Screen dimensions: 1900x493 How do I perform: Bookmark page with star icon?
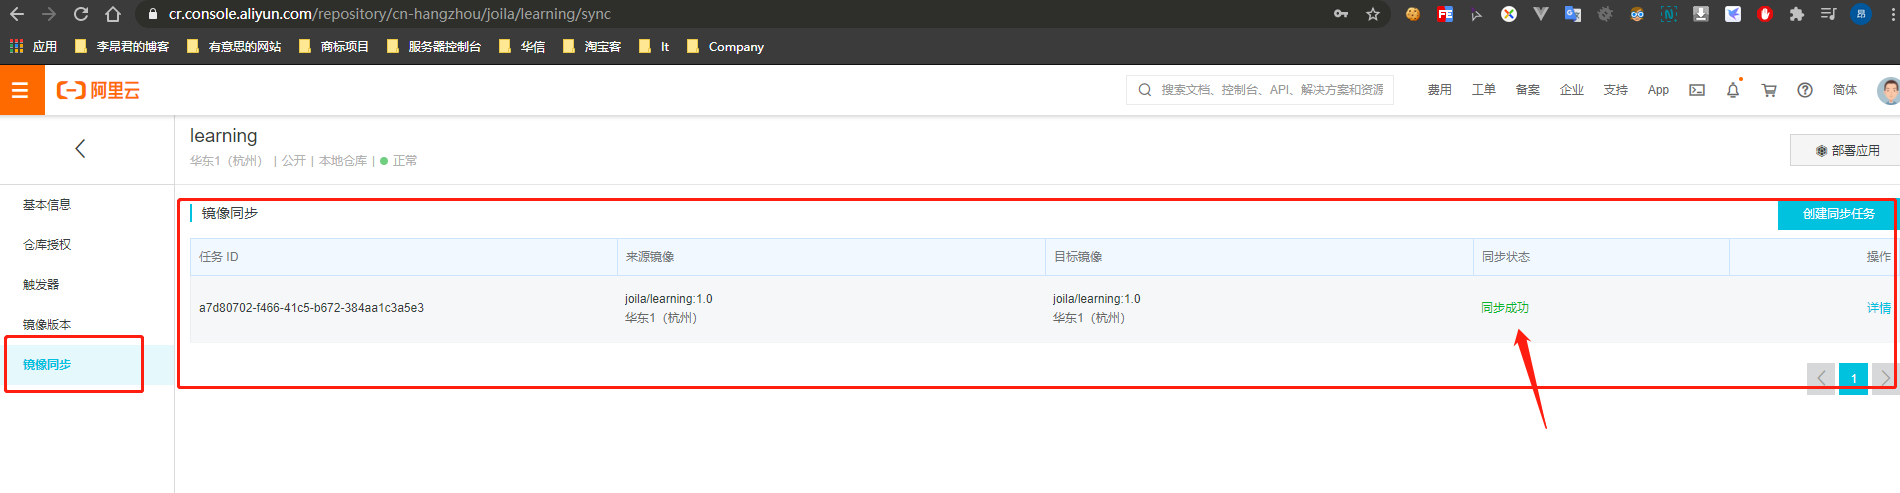(1373, 14)
